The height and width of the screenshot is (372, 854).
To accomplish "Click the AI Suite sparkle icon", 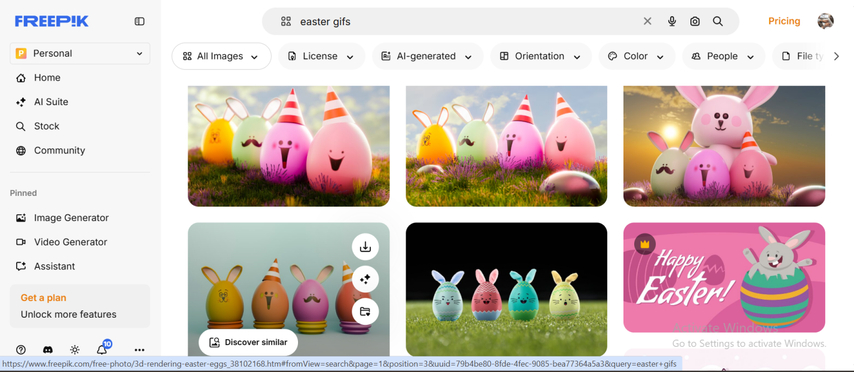I will [21, 102].
